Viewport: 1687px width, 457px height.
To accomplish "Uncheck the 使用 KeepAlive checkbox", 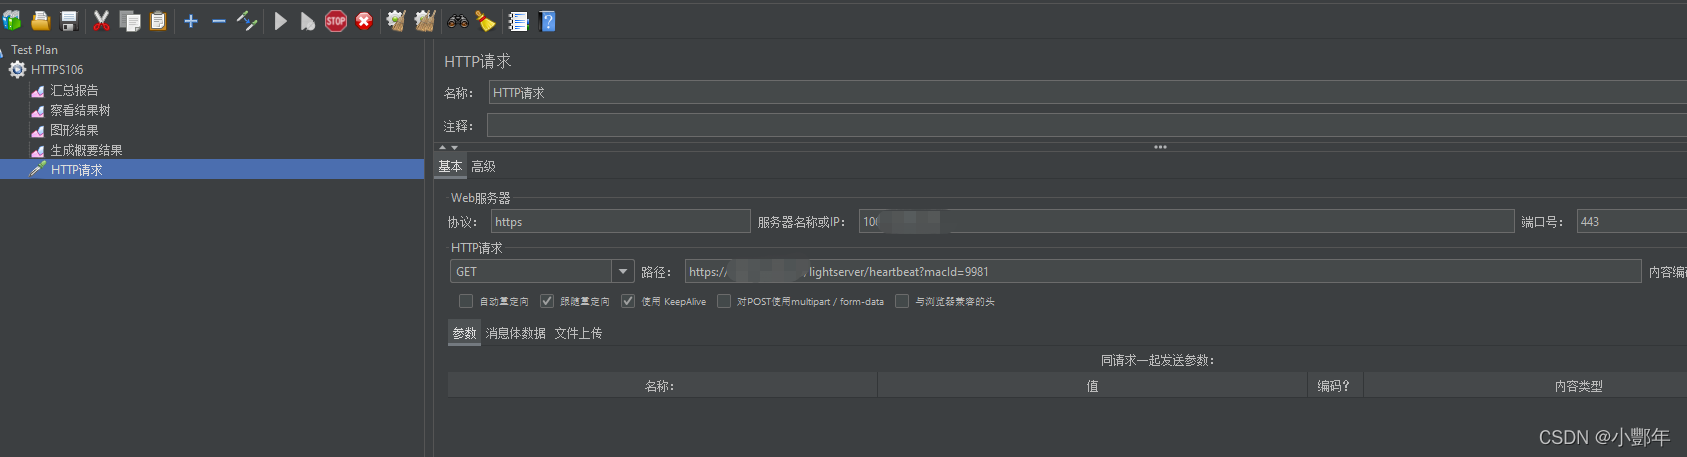I will coord(628,301).
